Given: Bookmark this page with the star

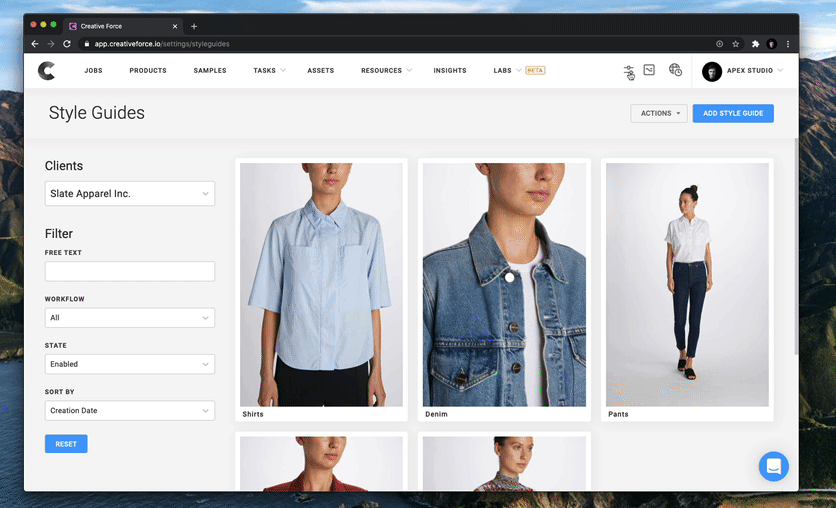Looking at the screenshot, I should (x=735, y=44).
